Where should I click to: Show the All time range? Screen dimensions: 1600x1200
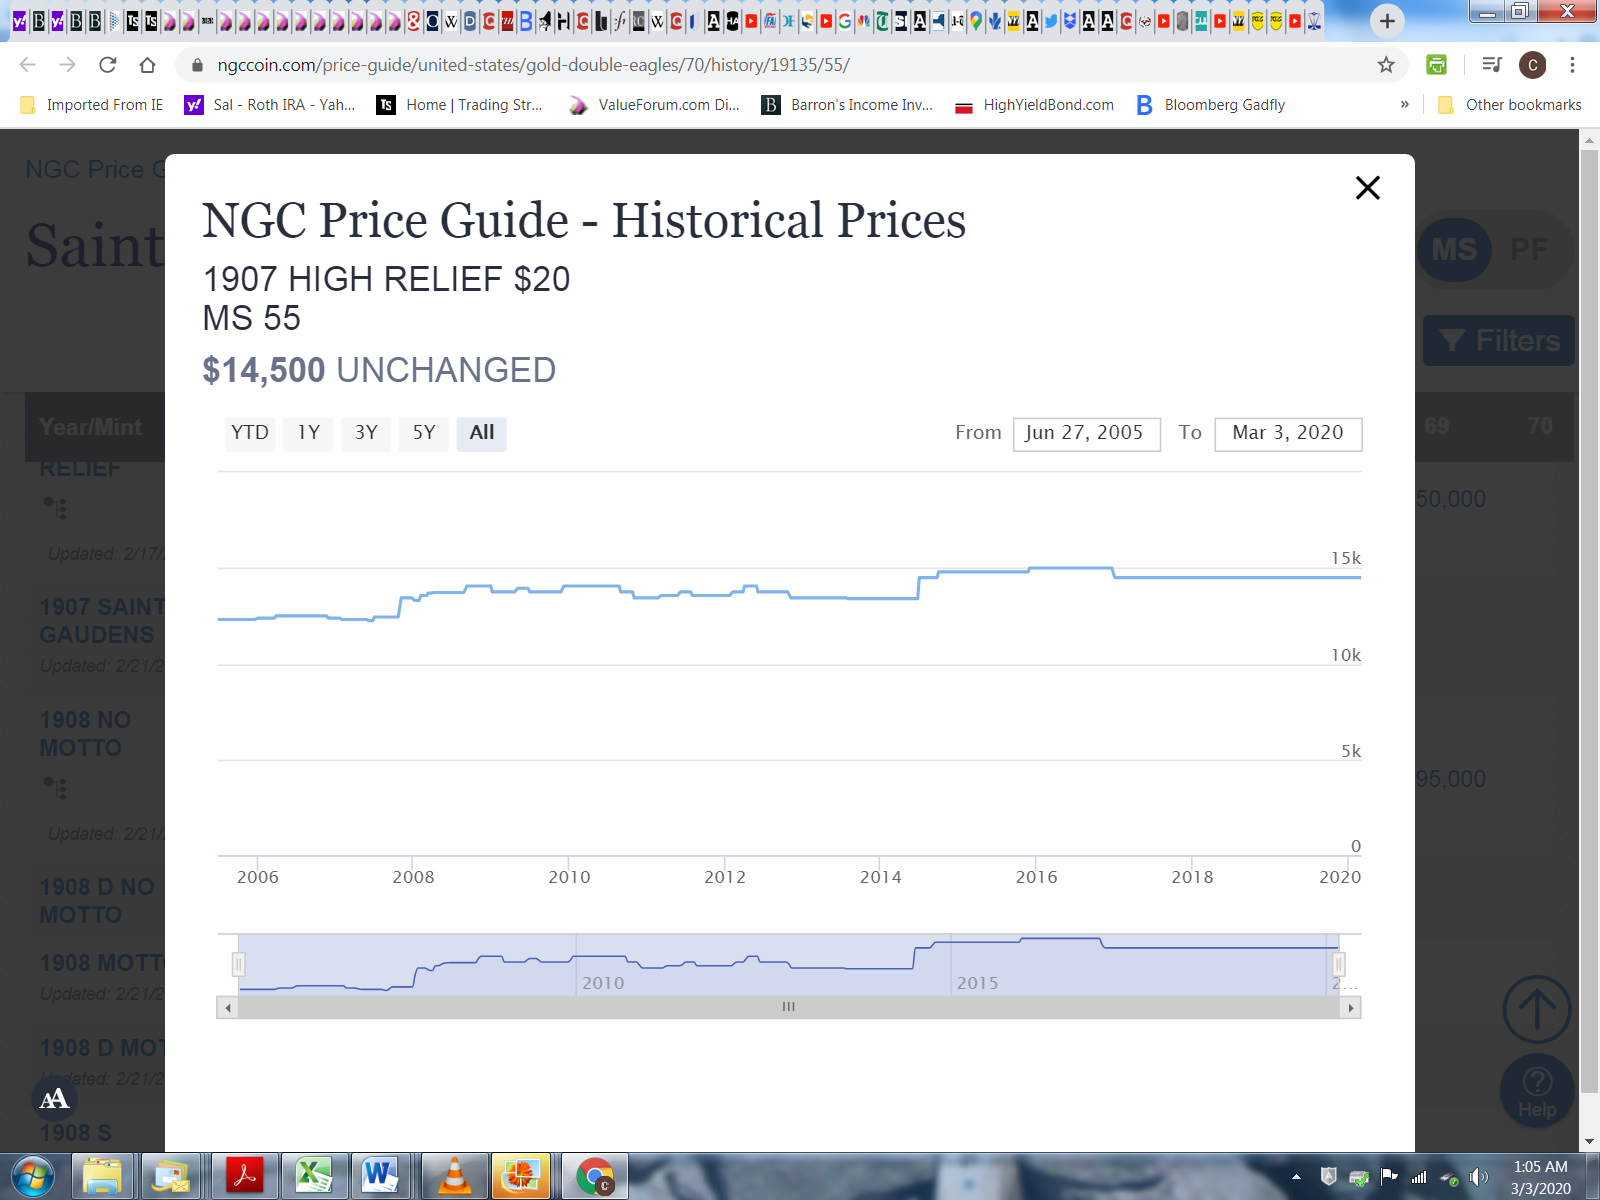coord(482,433)
